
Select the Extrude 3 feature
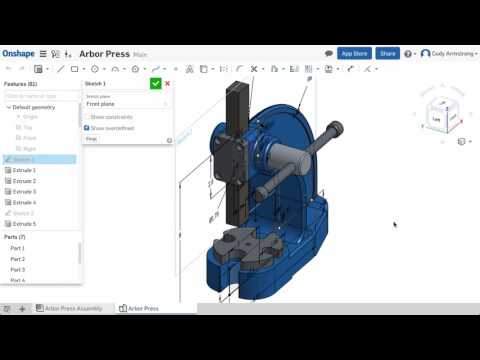tap(21, 192)
